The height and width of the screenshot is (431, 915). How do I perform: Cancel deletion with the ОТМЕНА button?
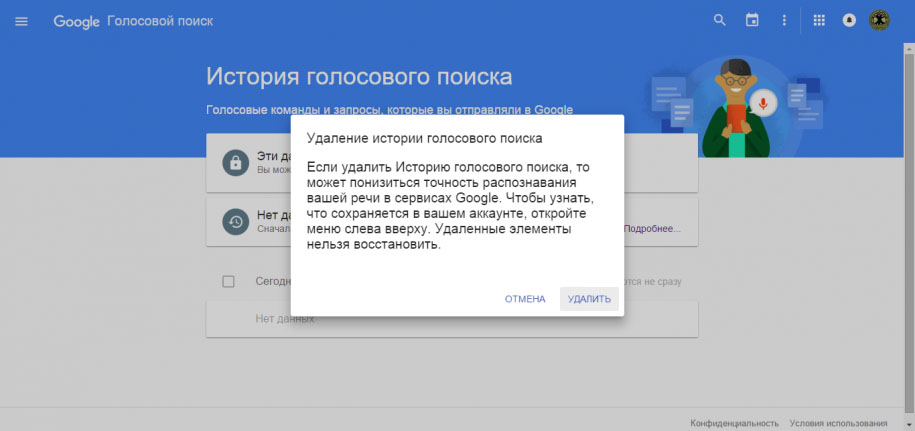point(525,299)
